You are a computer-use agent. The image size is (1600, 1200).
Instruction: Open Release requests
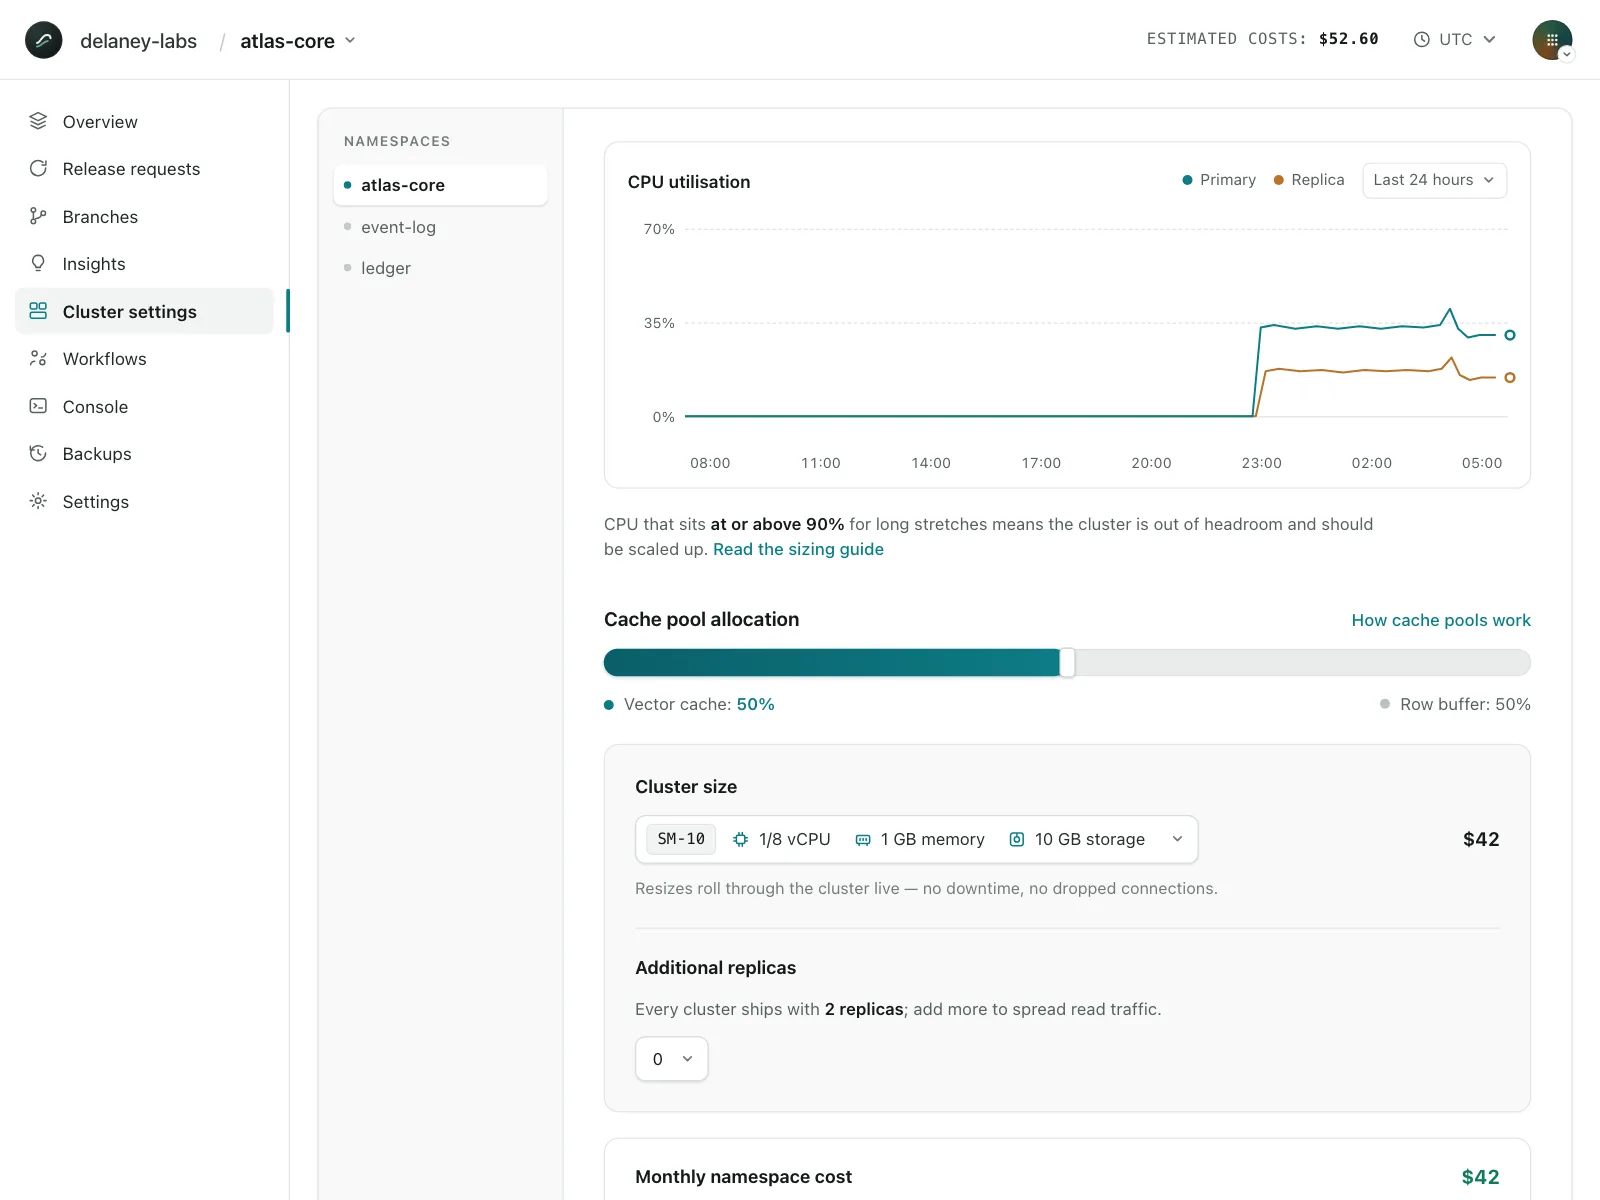point(145,168)
